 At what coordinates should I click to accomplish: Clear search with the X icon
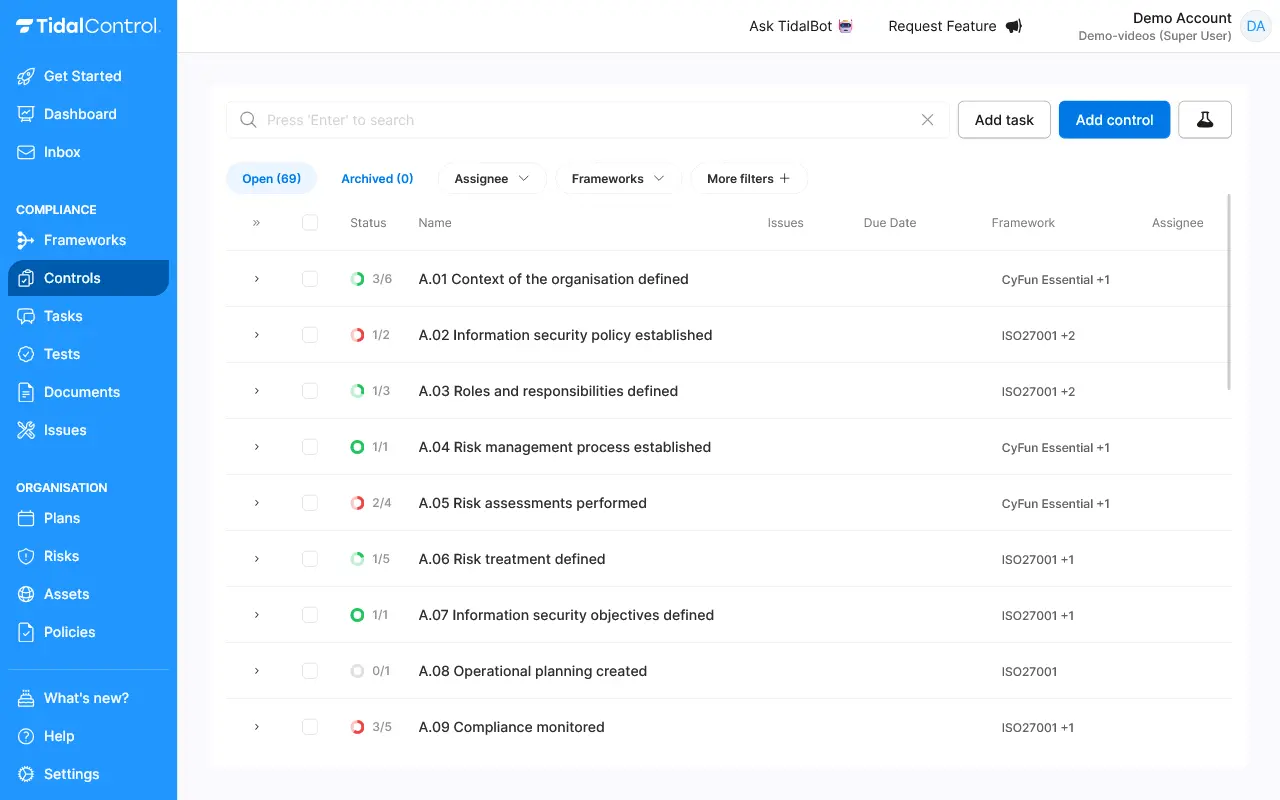click(927, 120)
